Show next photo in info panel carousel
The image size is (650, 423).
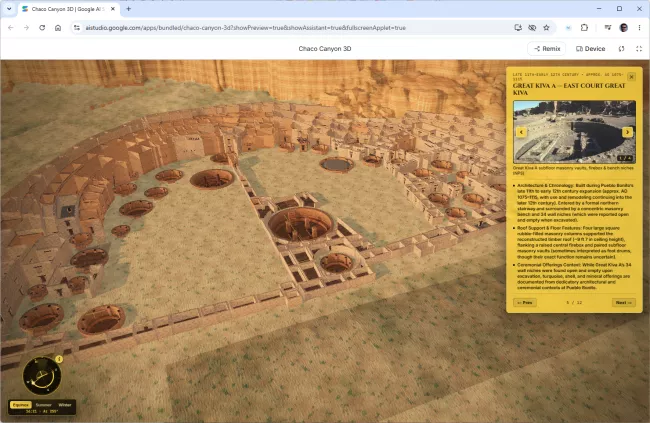click(627, 132)
